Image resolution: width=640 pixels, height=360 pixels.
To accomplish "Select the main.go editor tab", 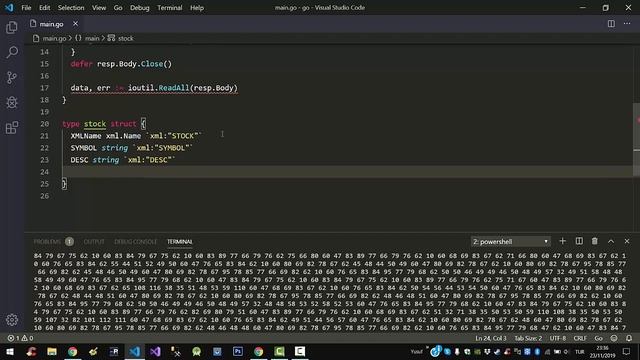I will coord(55,24).
